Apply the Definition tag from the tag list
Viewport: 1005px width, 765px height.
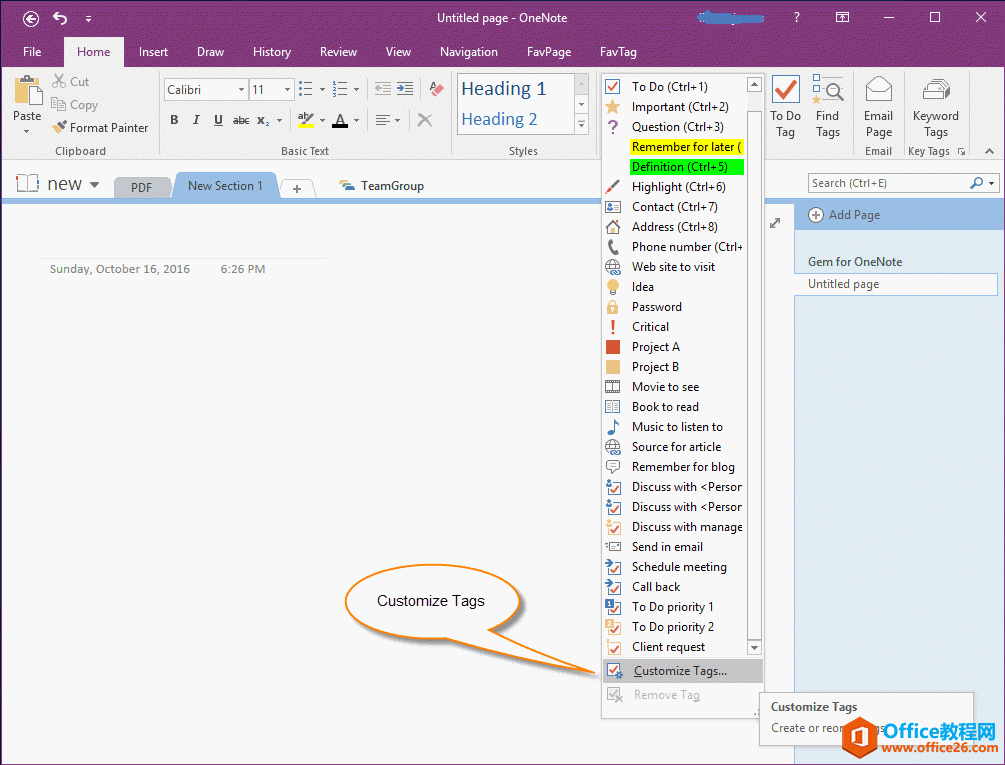686,166
